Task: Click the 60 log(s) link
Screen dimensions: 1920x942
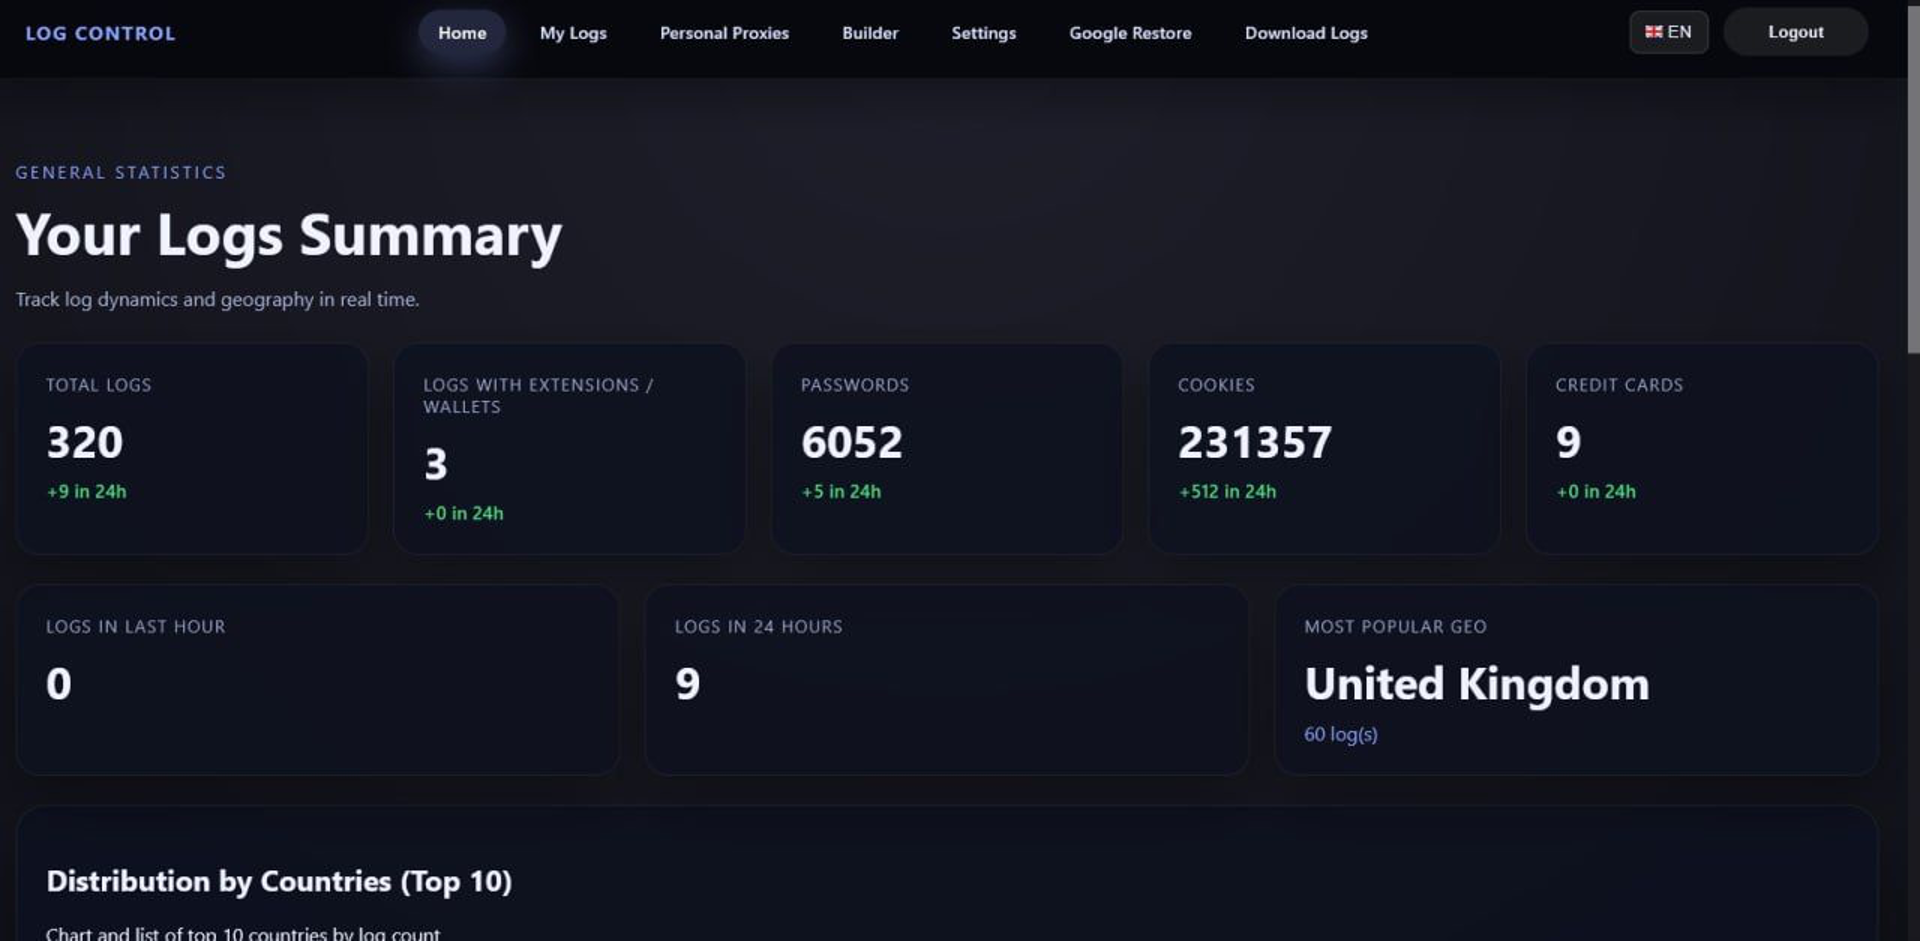Action: 1340,734
